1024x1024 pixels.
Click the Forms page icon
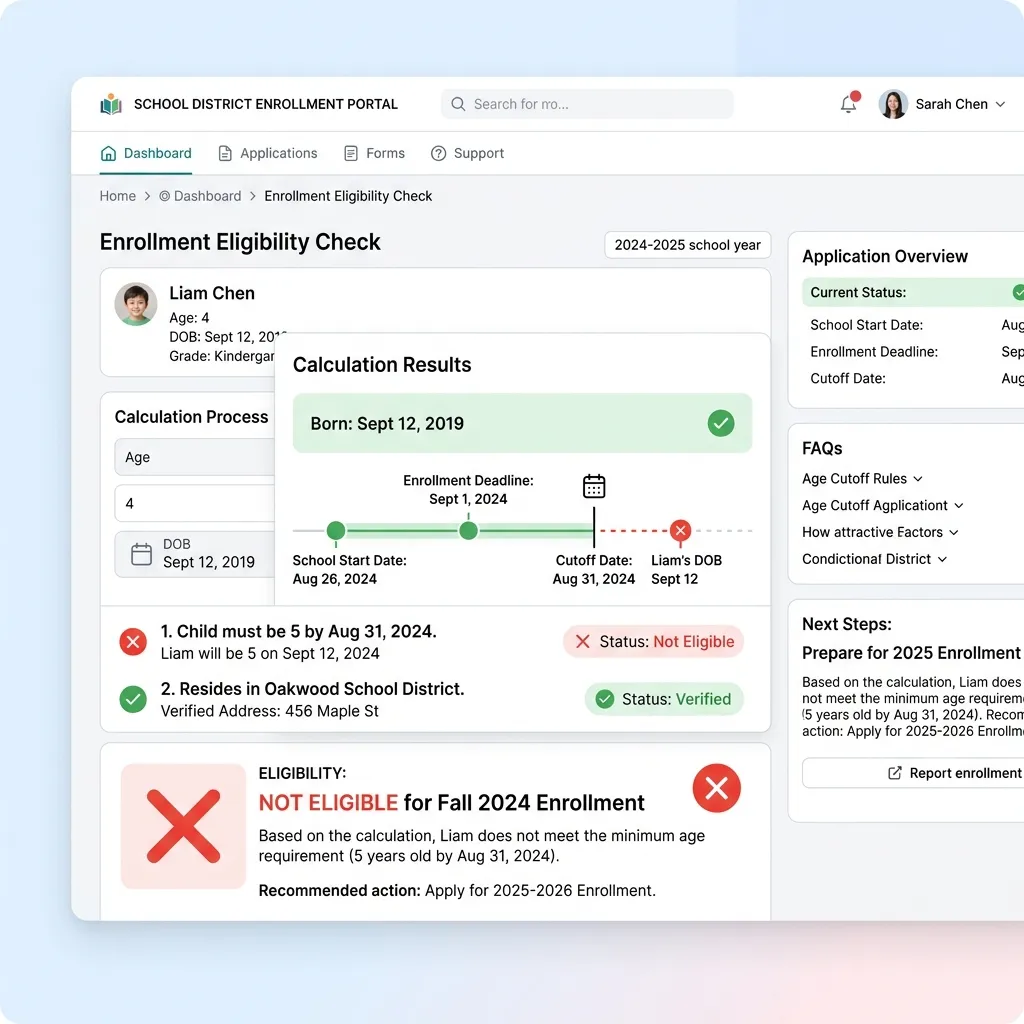[351, 153]
